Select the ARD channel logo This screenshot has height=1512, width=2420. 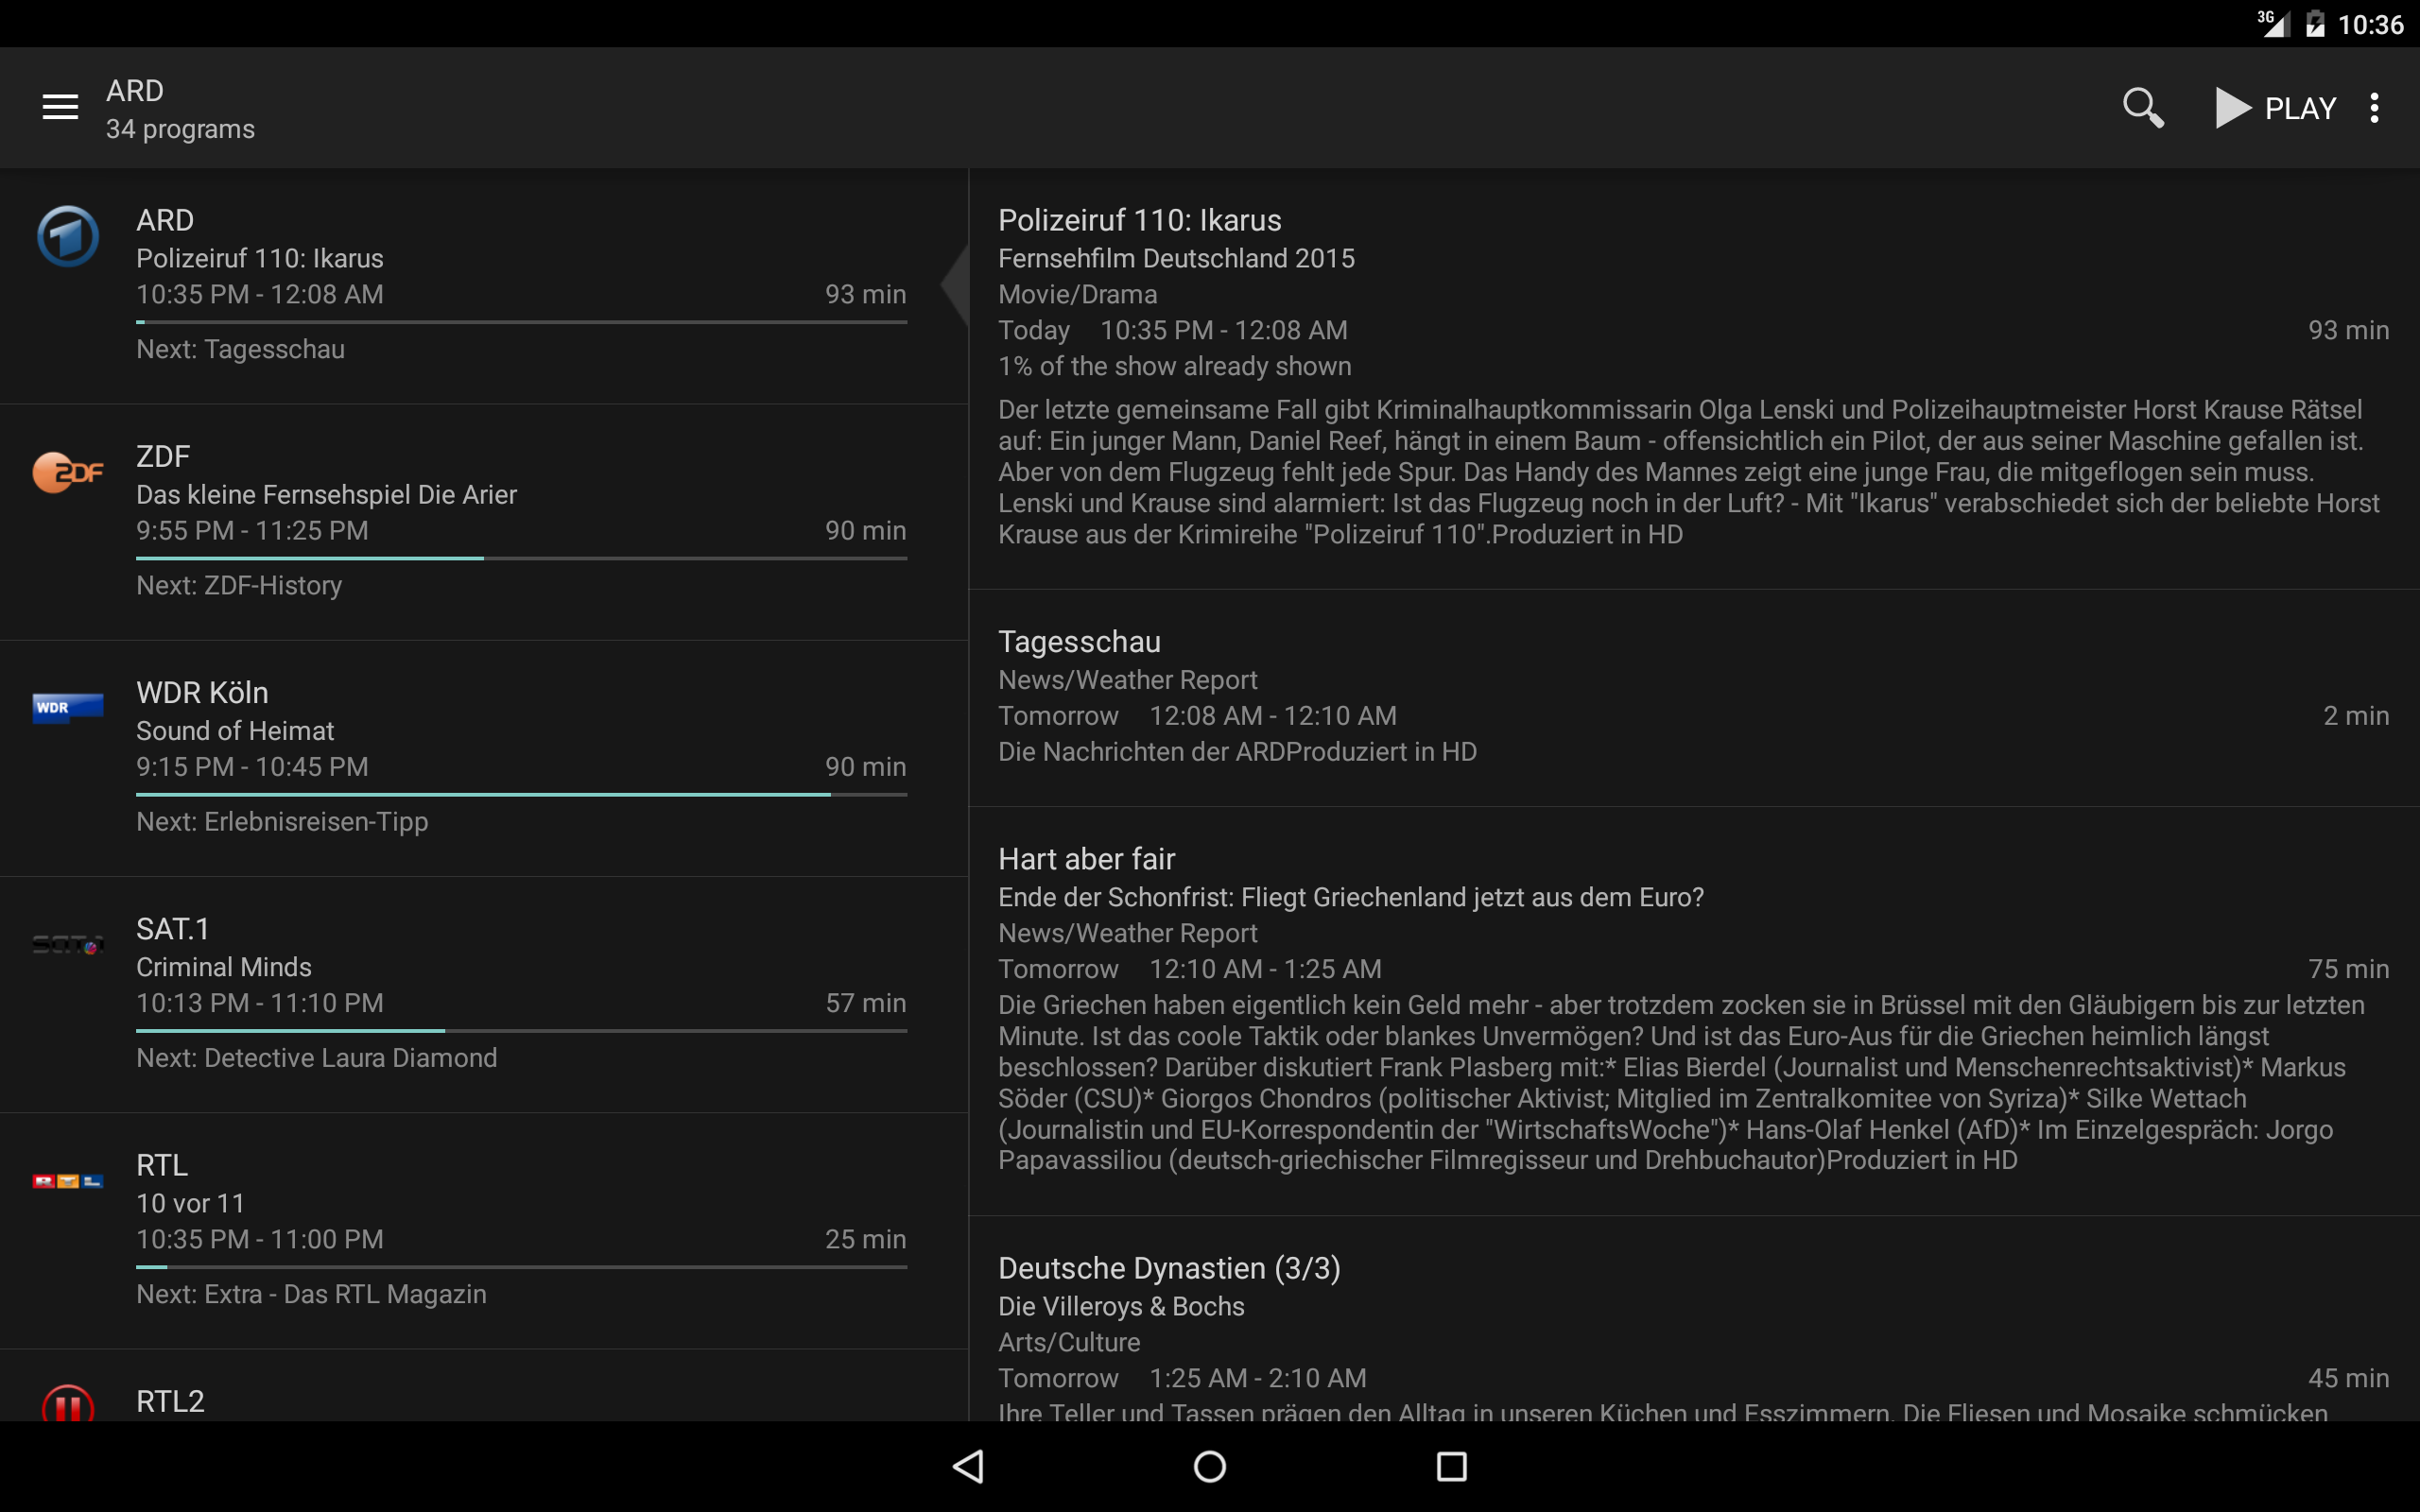[x=68, y=236]
